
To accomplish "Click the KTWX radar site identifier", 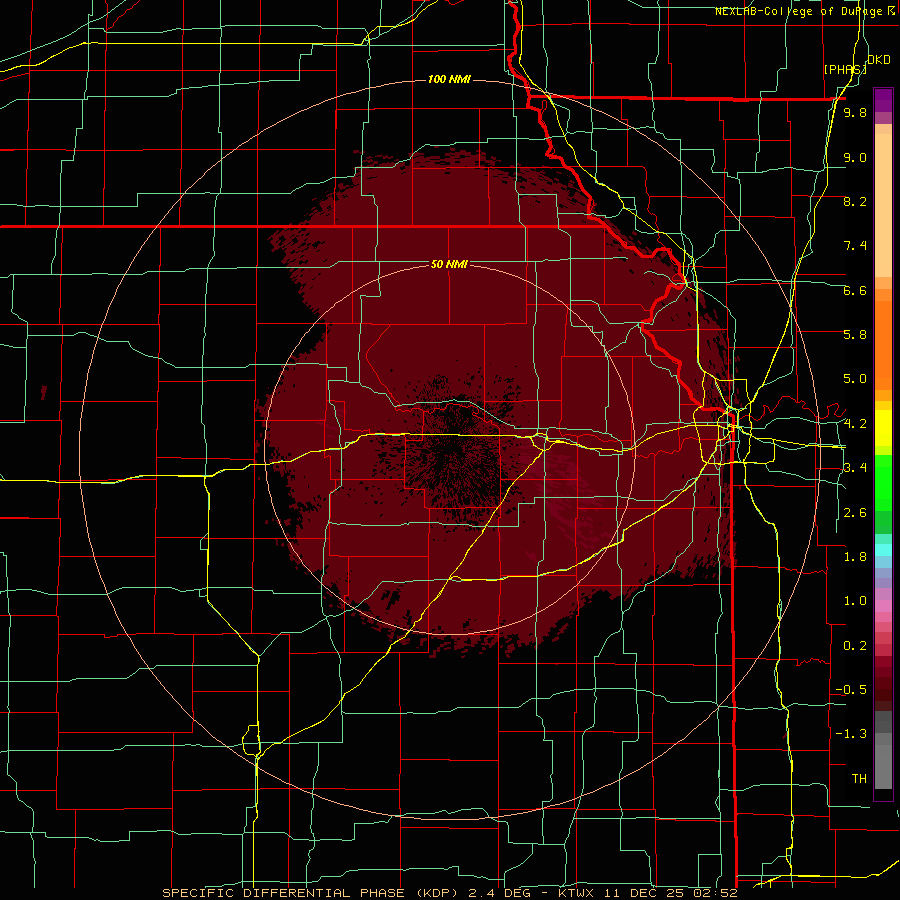I will coord(576,893).
